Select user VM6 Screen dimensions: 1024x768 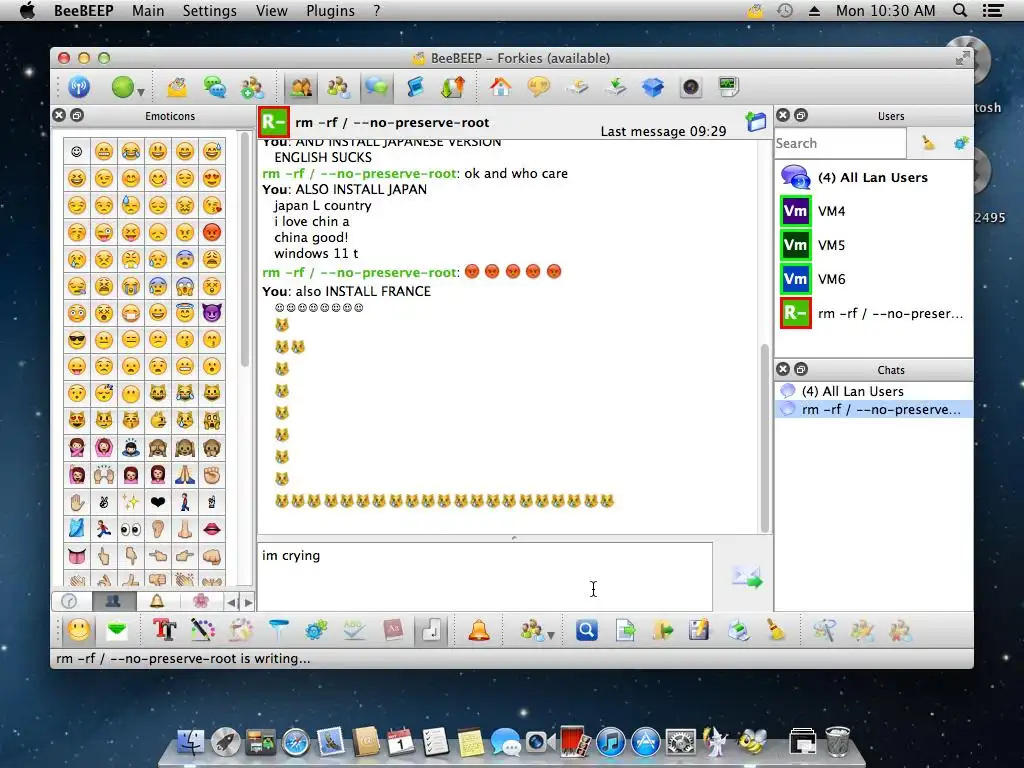[874, 279]
